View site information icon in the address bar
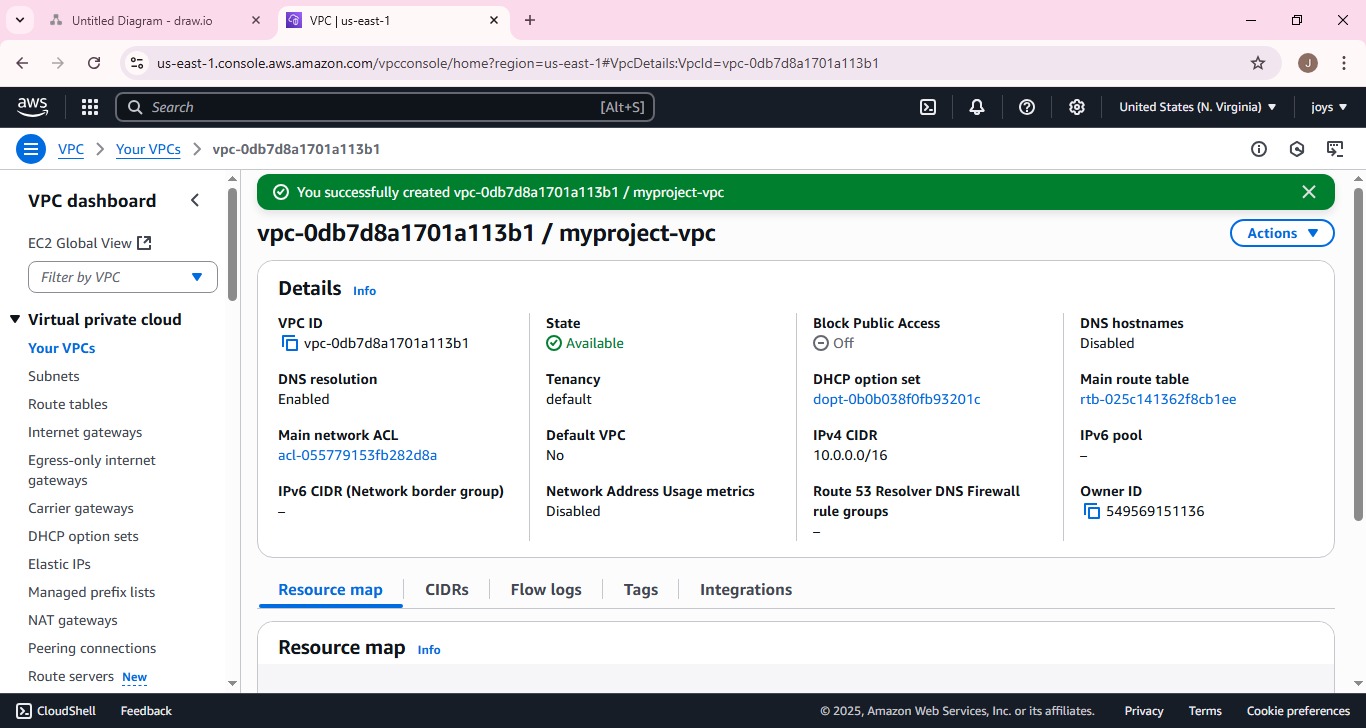This screenshot has width=1366, height=728. (x=138, y=63)
